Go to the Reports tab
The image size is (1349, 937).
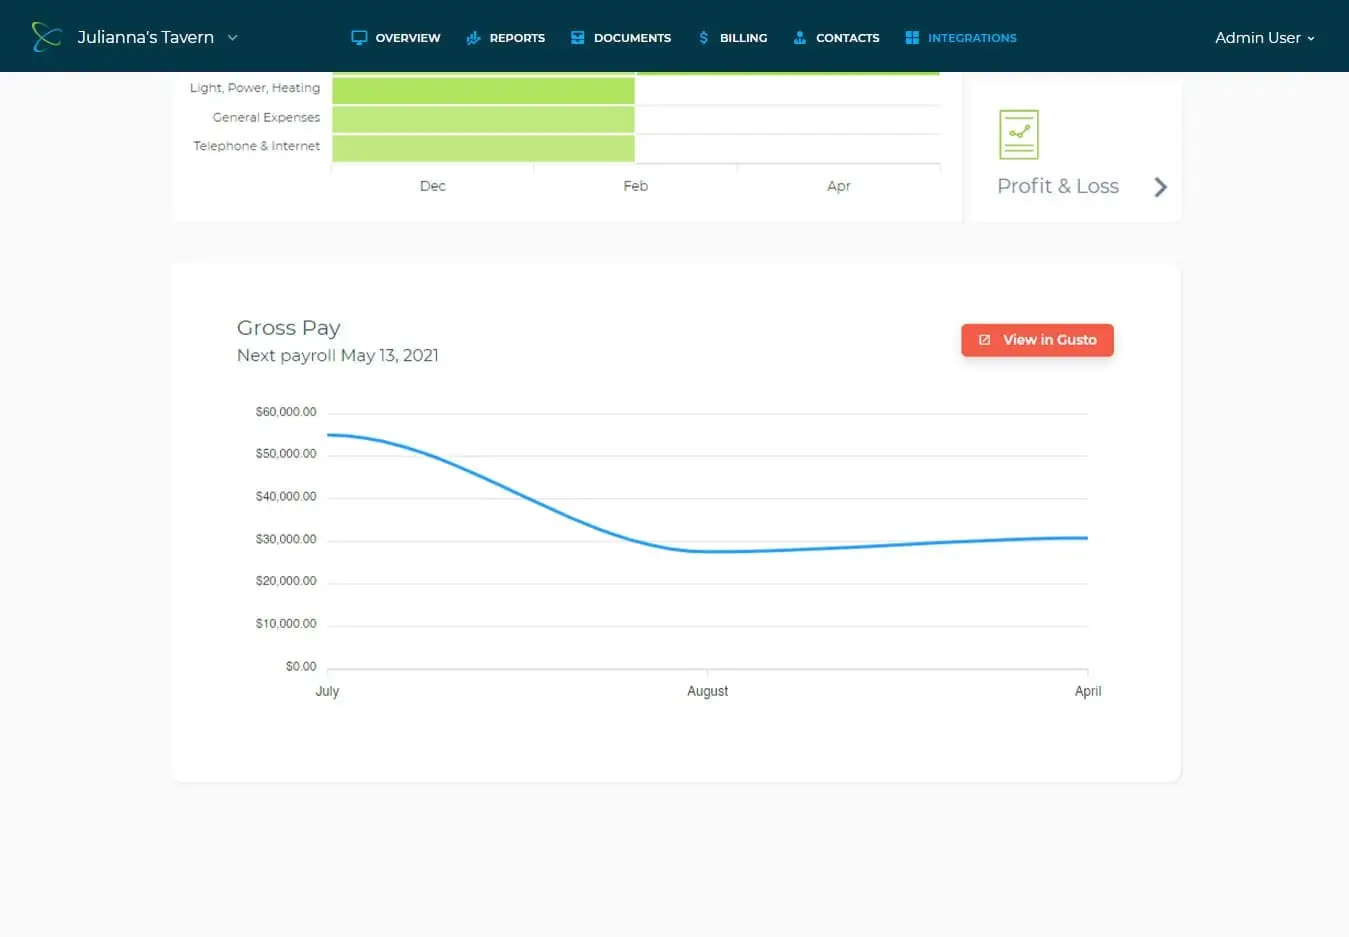coord(516,38)
